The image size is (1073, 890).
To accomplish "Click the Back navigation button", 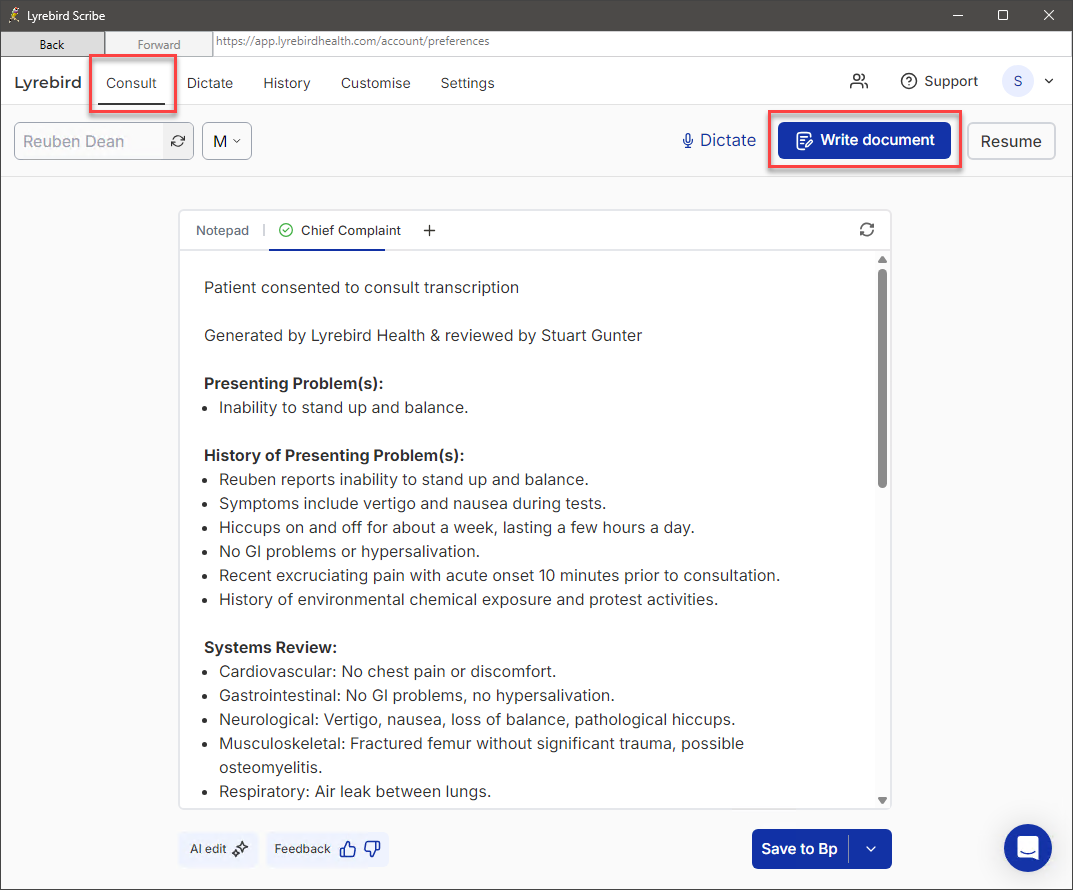I will (52, 44).
